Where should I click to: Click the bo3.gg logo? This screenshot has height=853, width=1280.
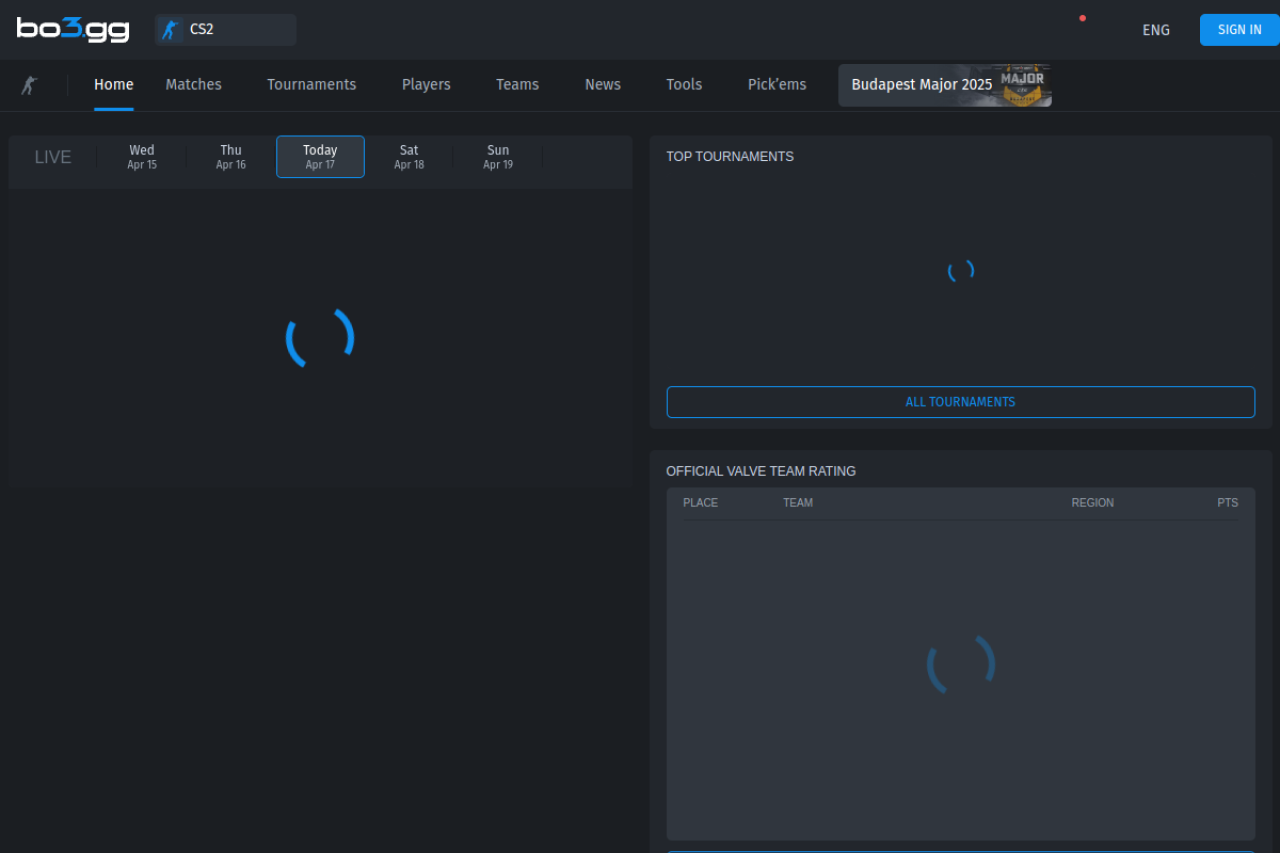tap(73, 29)
